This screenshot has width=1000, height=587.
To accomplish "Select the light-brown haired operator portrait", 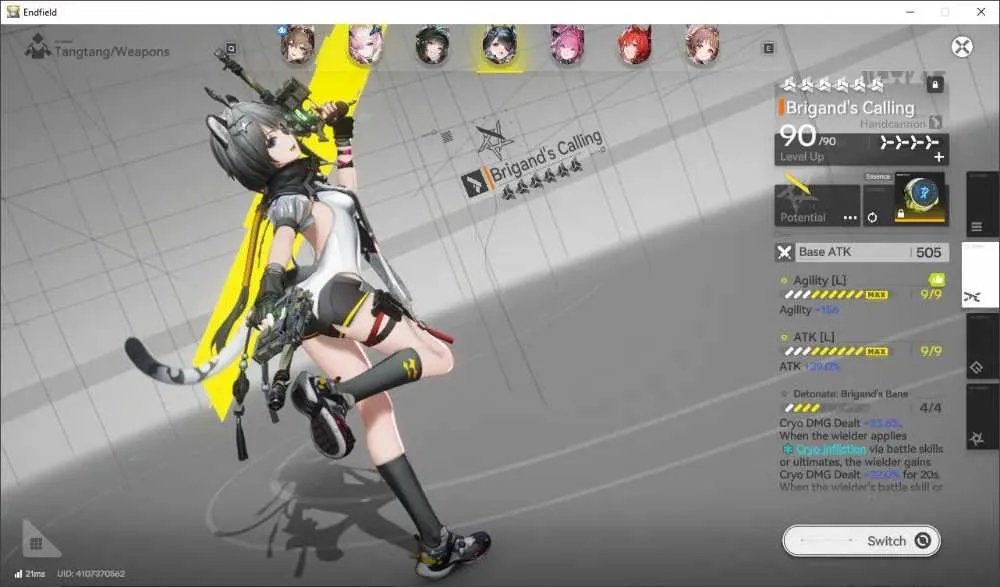I will pyautogui.click(x=702, y=45).
